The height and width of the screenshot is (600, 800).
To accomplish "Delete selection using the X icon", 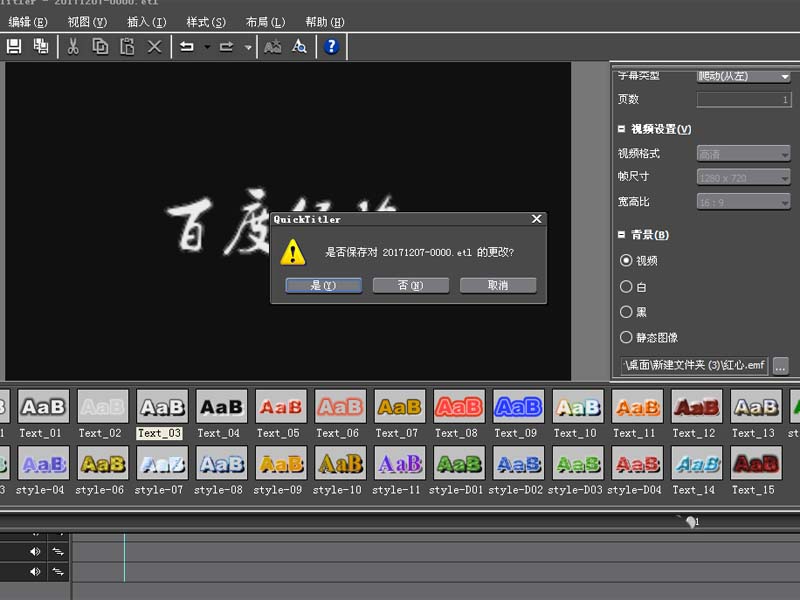I will [x=154, y=46].
